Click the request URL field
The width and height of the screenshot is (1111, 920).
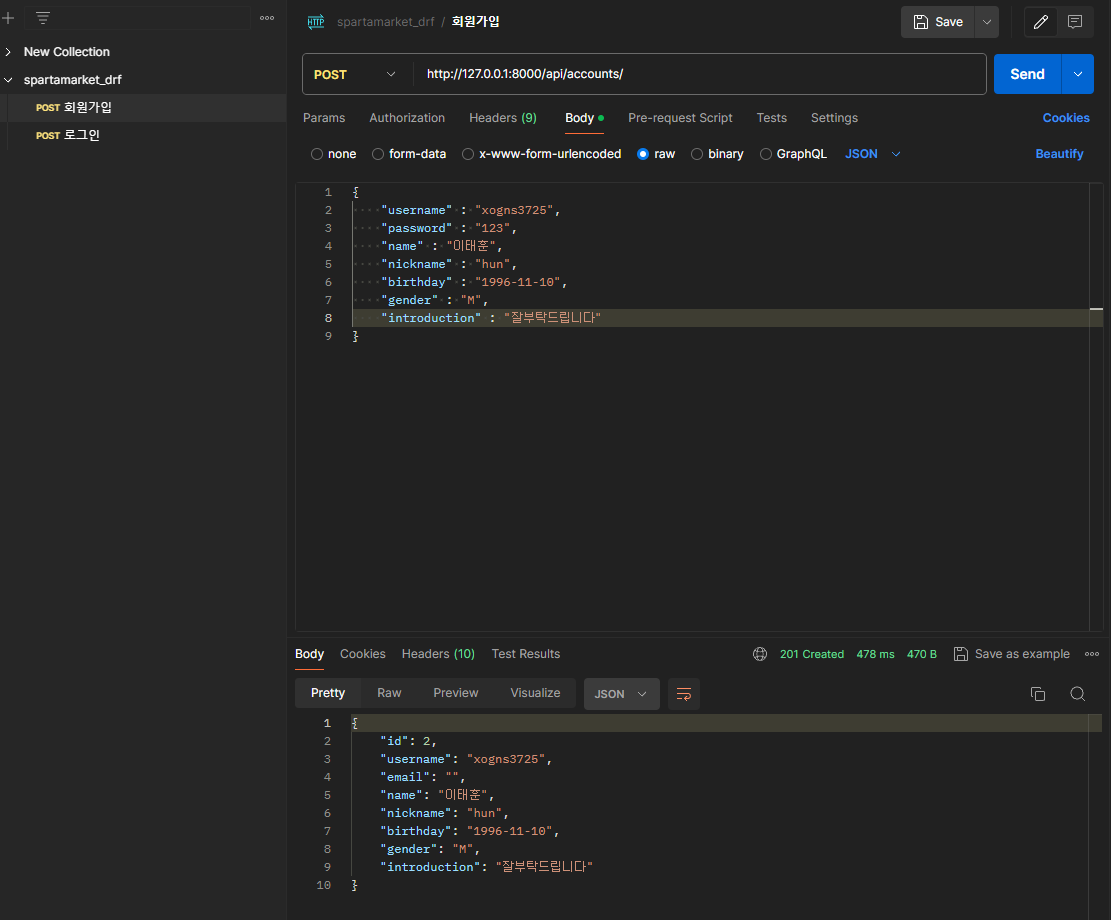[x=700, y=74]
